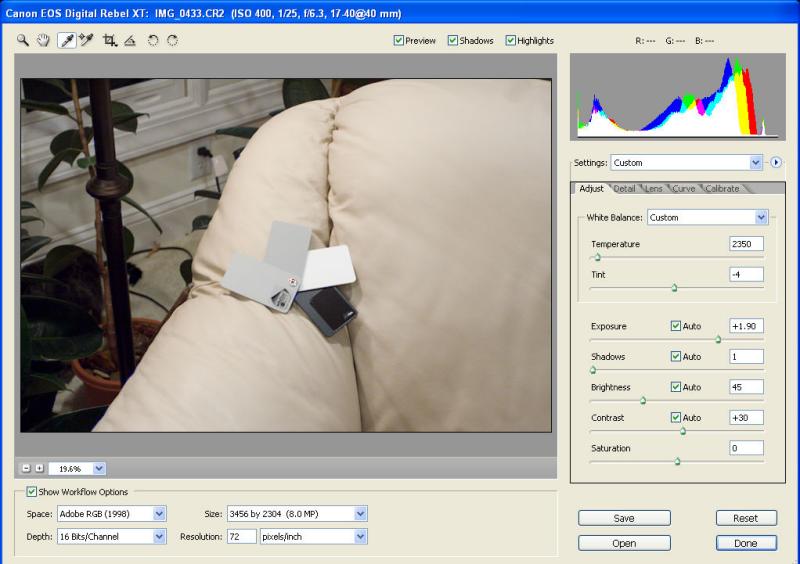This screenshot has width=800, height=564.
Task: Switch to the Lens tab
Action: [x=654, y=189]
